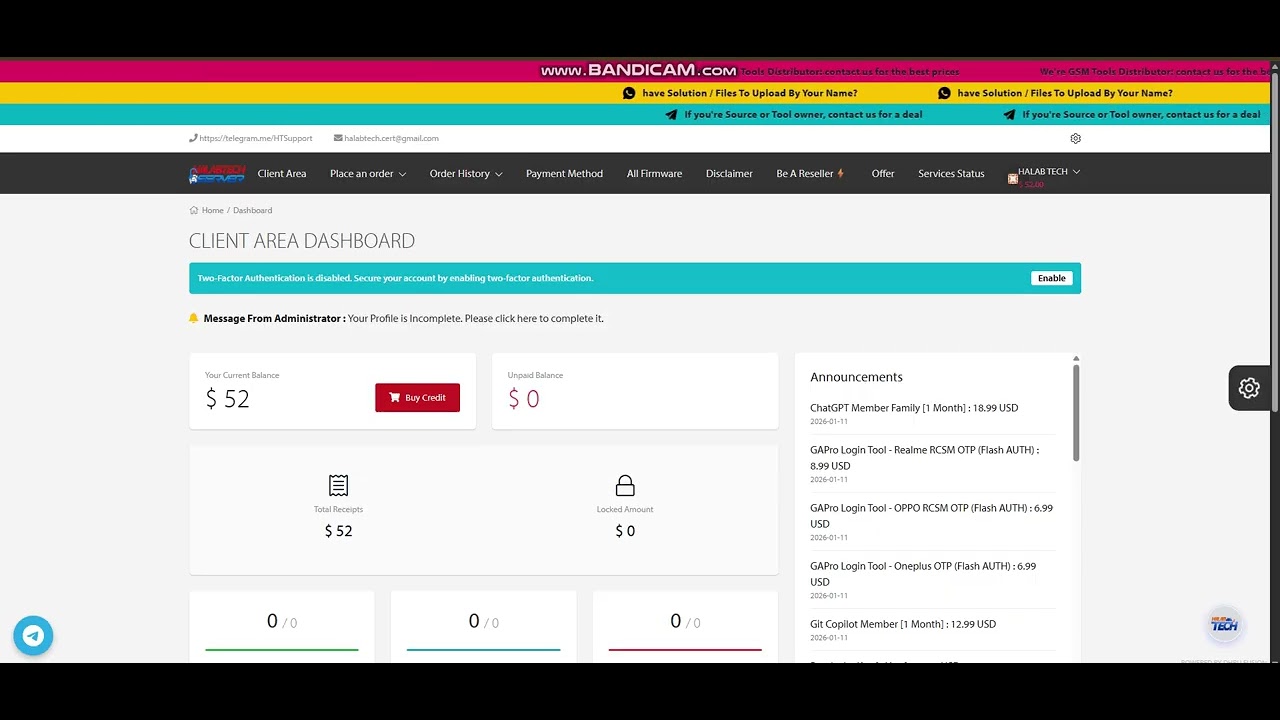Click the Unpaid Balance $ 0 value
The height and width of the screenshot is (720, 1280).
click(x=523, y=399)
